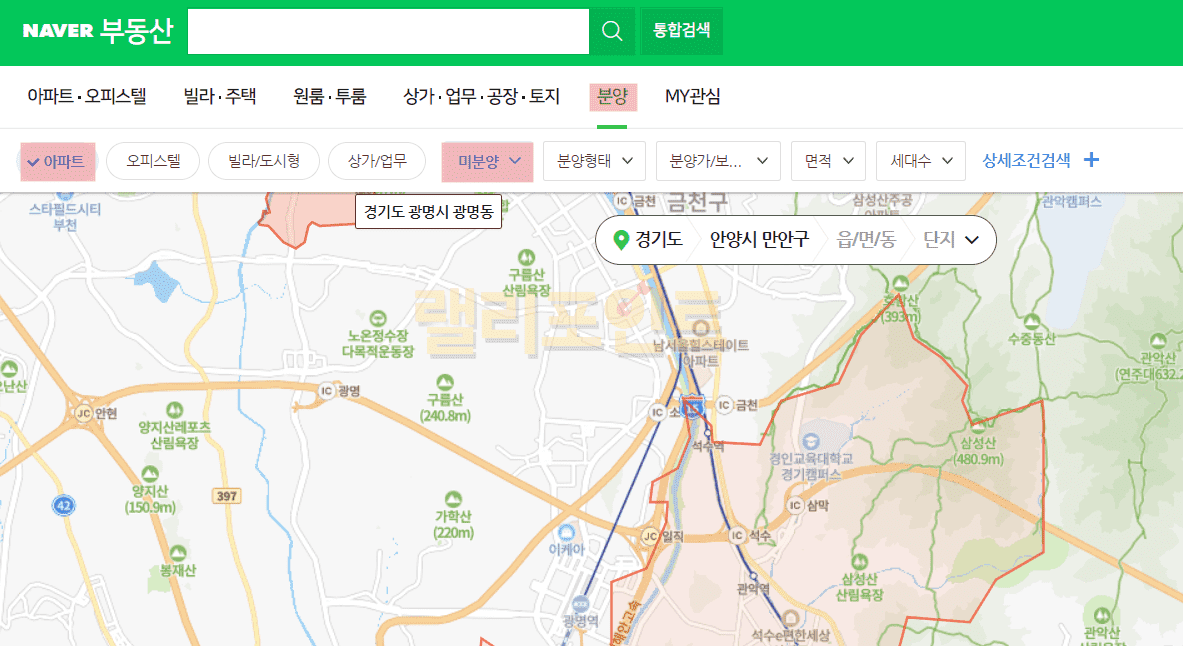Click the 광명 IC interchange marker

325,390
